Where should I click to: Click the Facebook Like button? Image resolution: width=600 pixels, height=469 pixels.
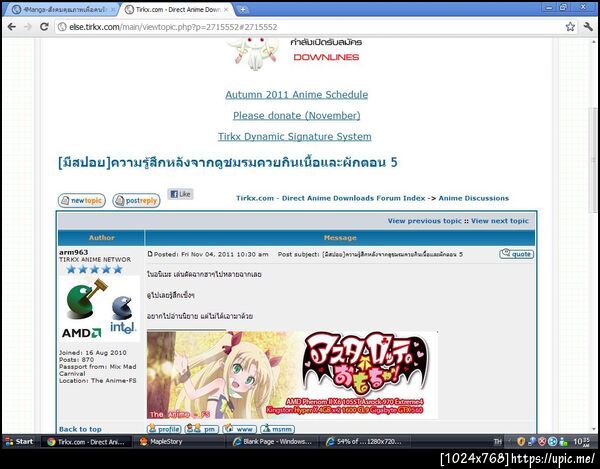[180, 194]
